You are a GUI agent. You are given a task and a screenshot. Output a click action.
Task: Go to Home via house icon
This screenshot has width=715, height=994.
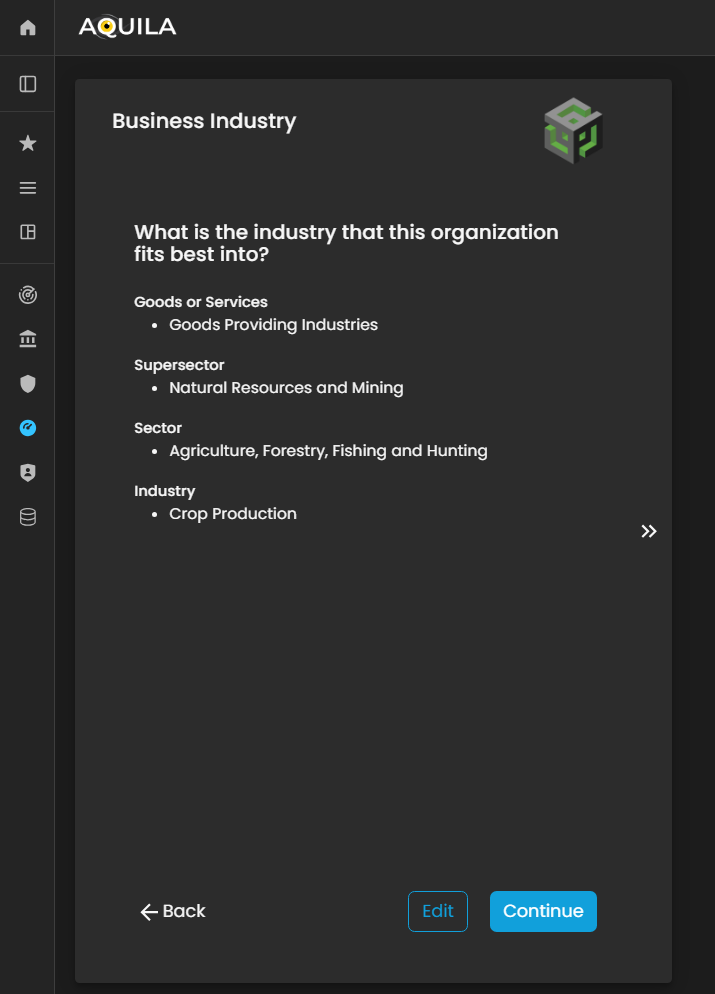28,28
